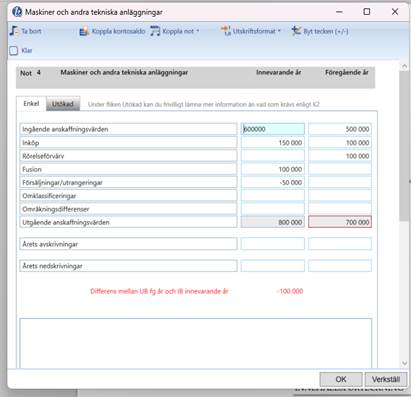Click the vertical scrollbar thumb
The width and height of the screenshot is (411, 397).
point(404,145)
